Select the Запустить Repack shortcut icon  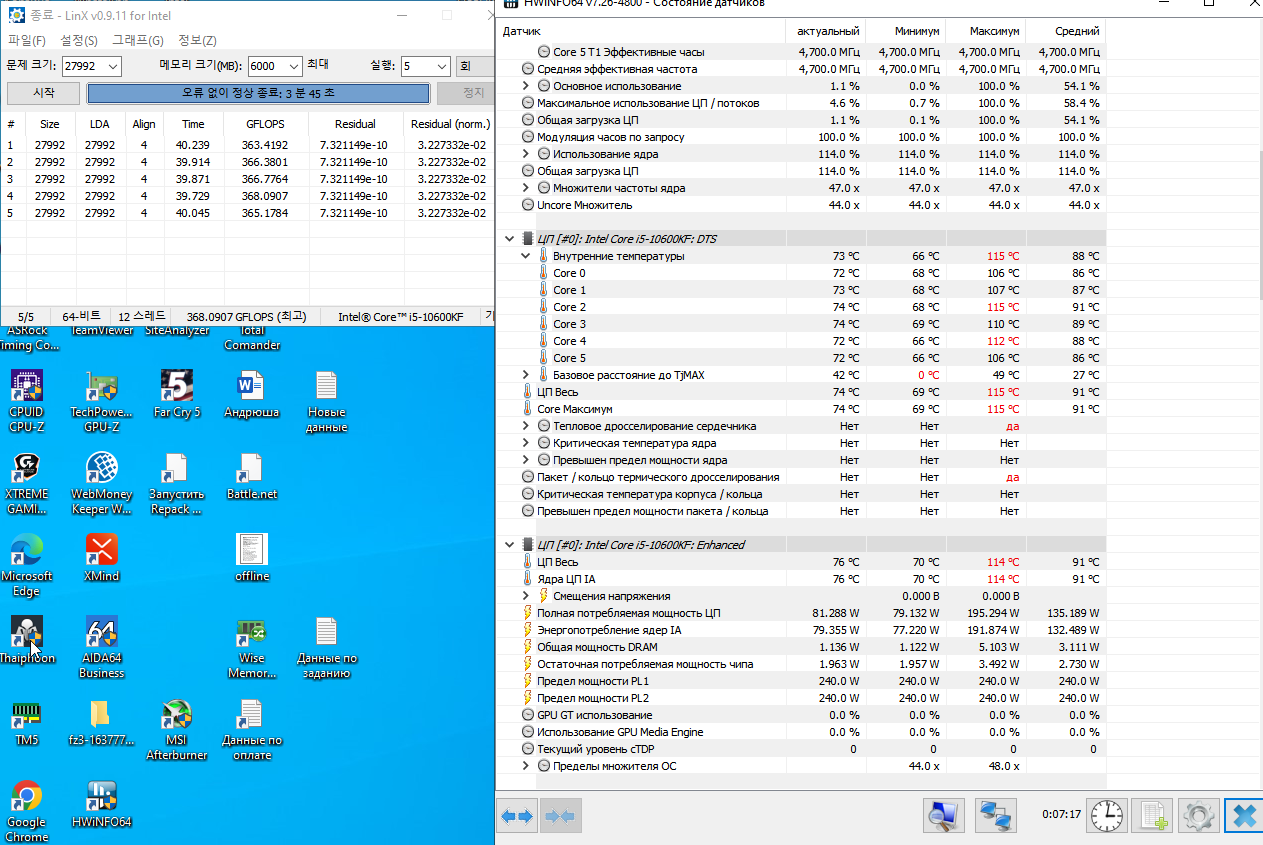[x=177, y=483]
